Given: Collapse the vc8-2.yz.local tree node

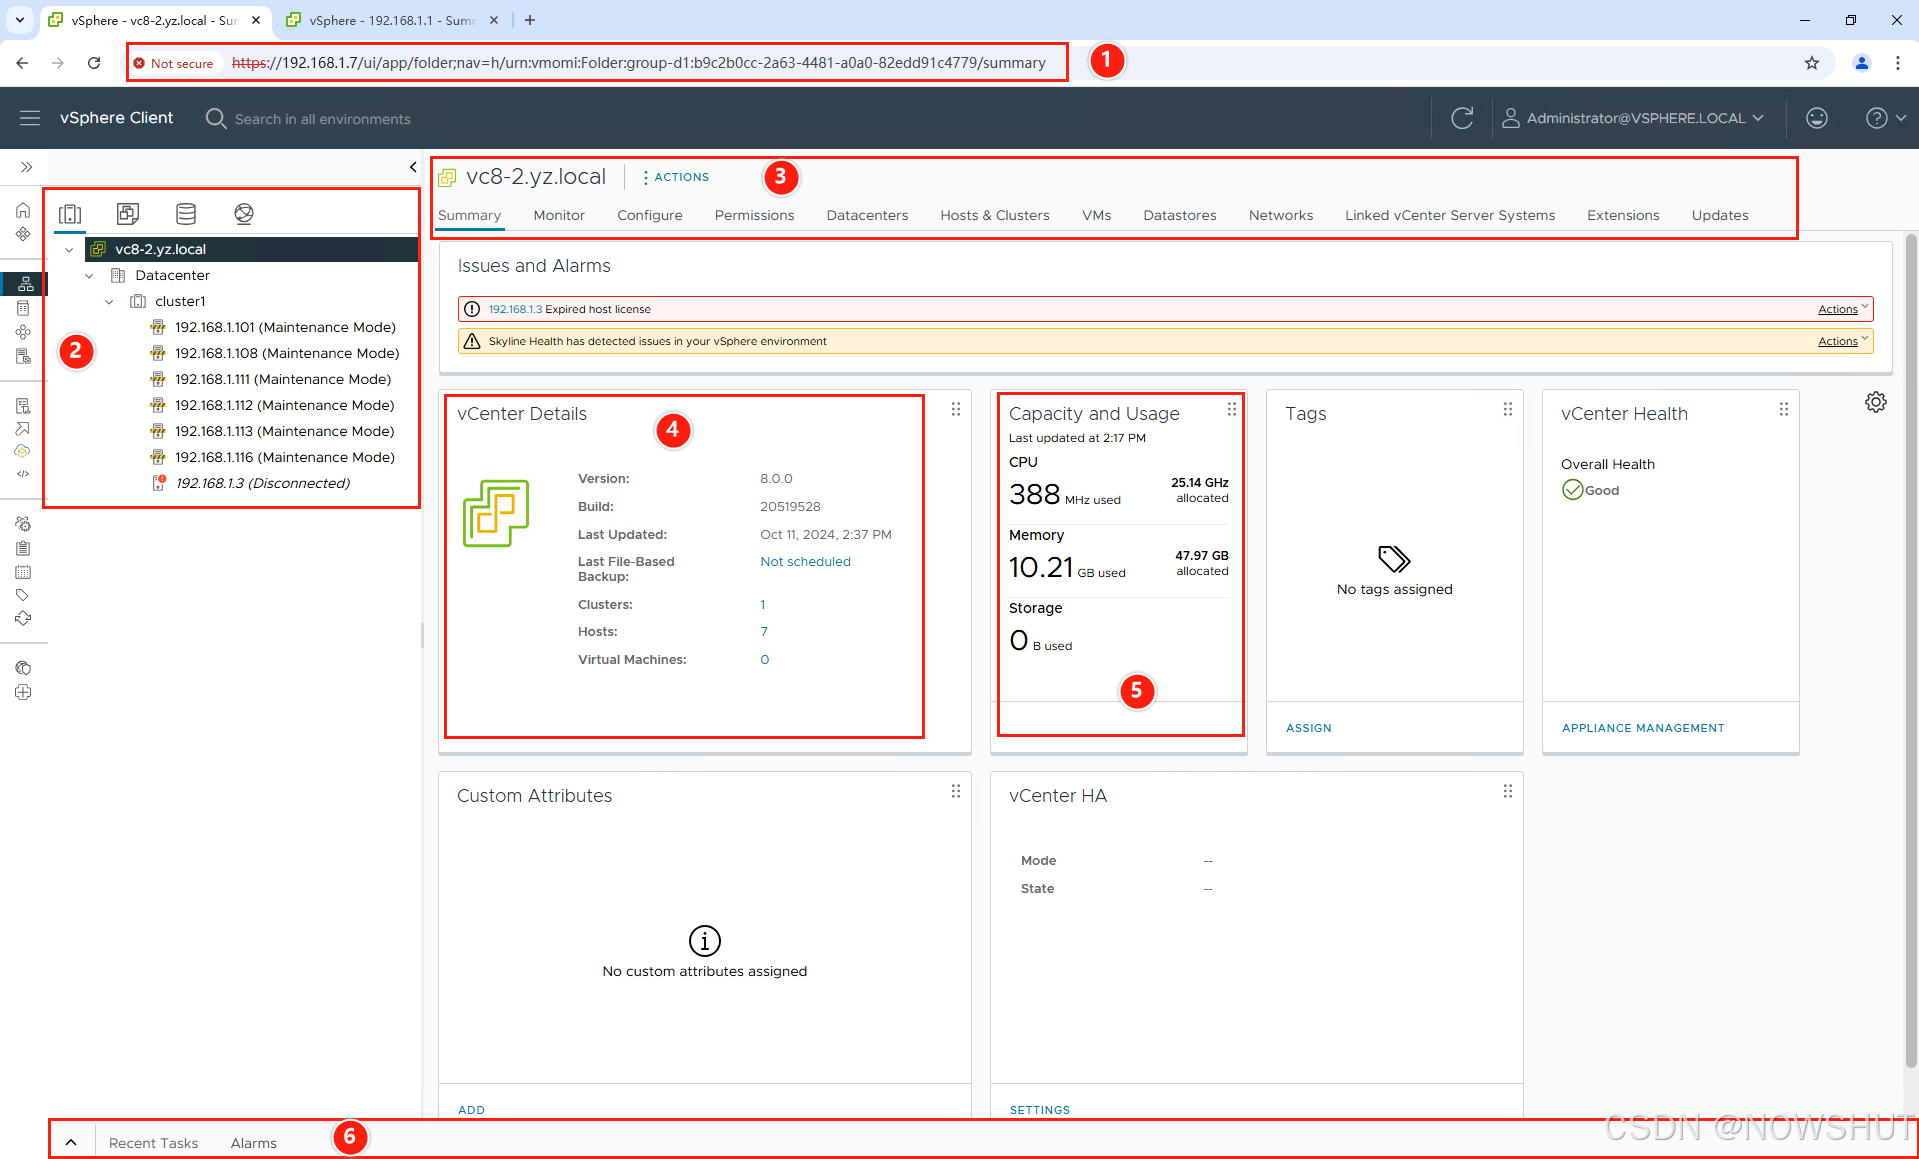Looking at the screenshot, I should point(69,250).
